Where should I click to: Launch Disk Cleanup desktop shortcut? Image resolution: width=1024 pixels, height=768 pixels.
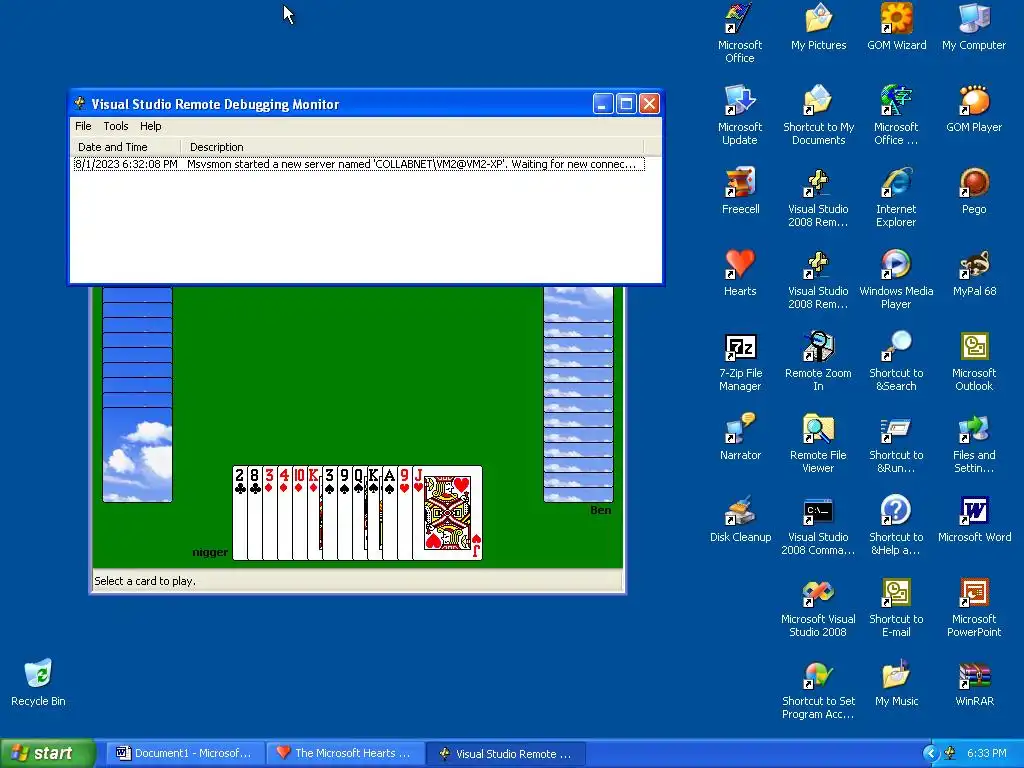pos(740,520)
